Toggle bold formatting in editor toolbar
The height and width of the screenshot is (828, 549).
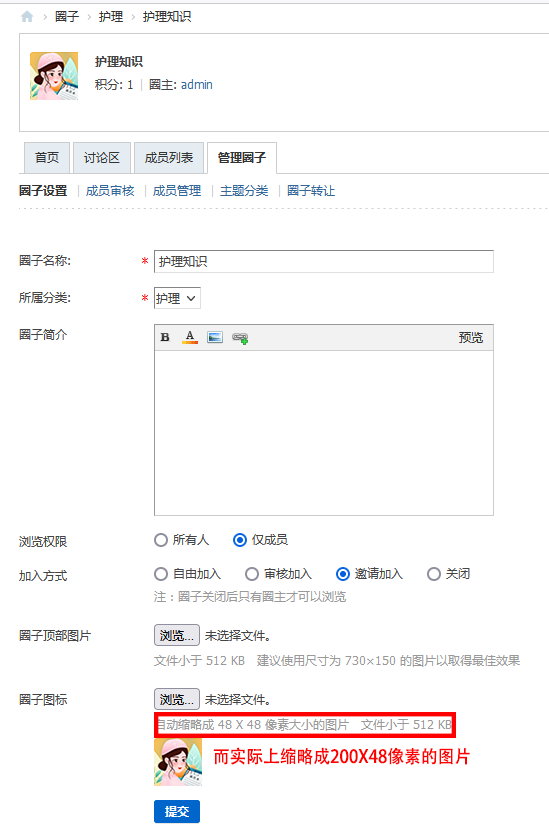165,337
